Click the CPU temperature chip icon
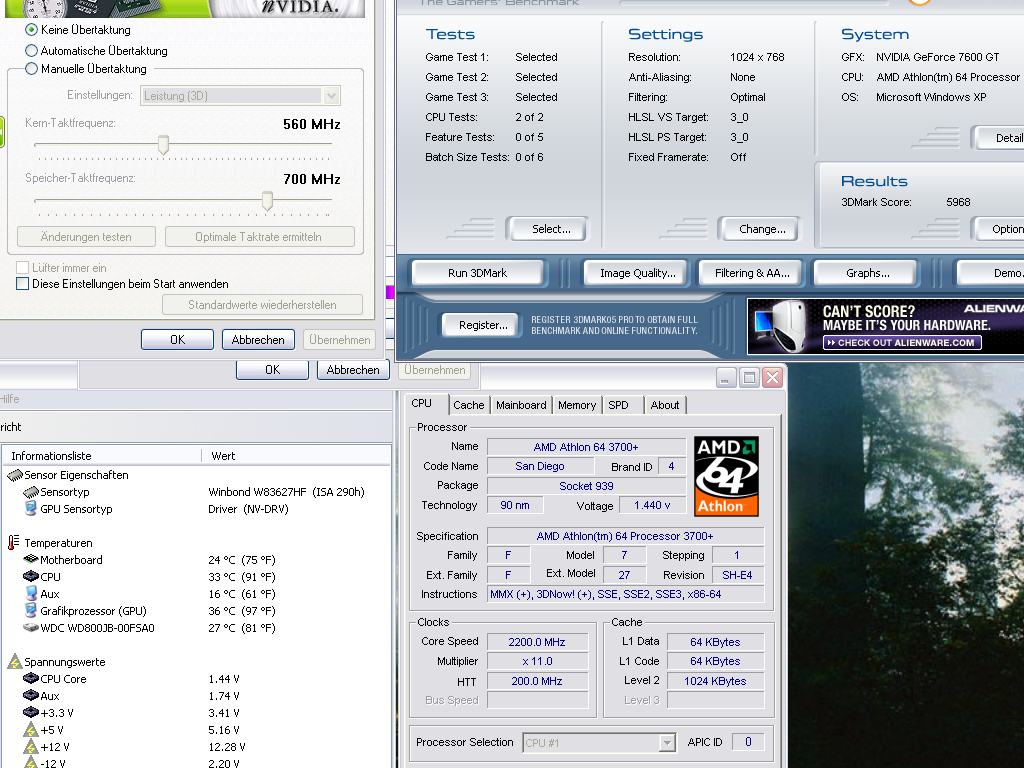The width and height of the screenshot is (1024, 768). pyautogui.click(x=31, y=576)
